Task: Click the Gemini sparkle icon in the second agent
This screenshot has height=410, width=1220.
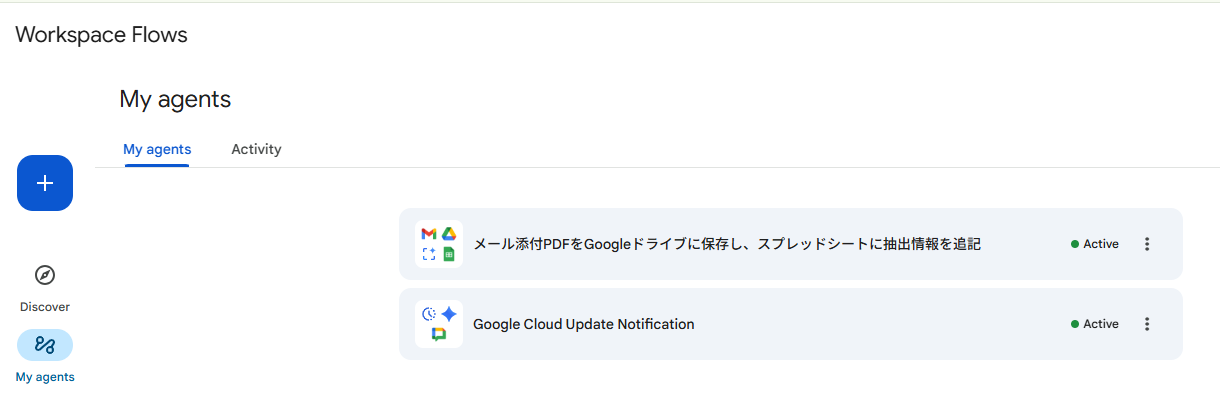Action: (x=449, y=314)
